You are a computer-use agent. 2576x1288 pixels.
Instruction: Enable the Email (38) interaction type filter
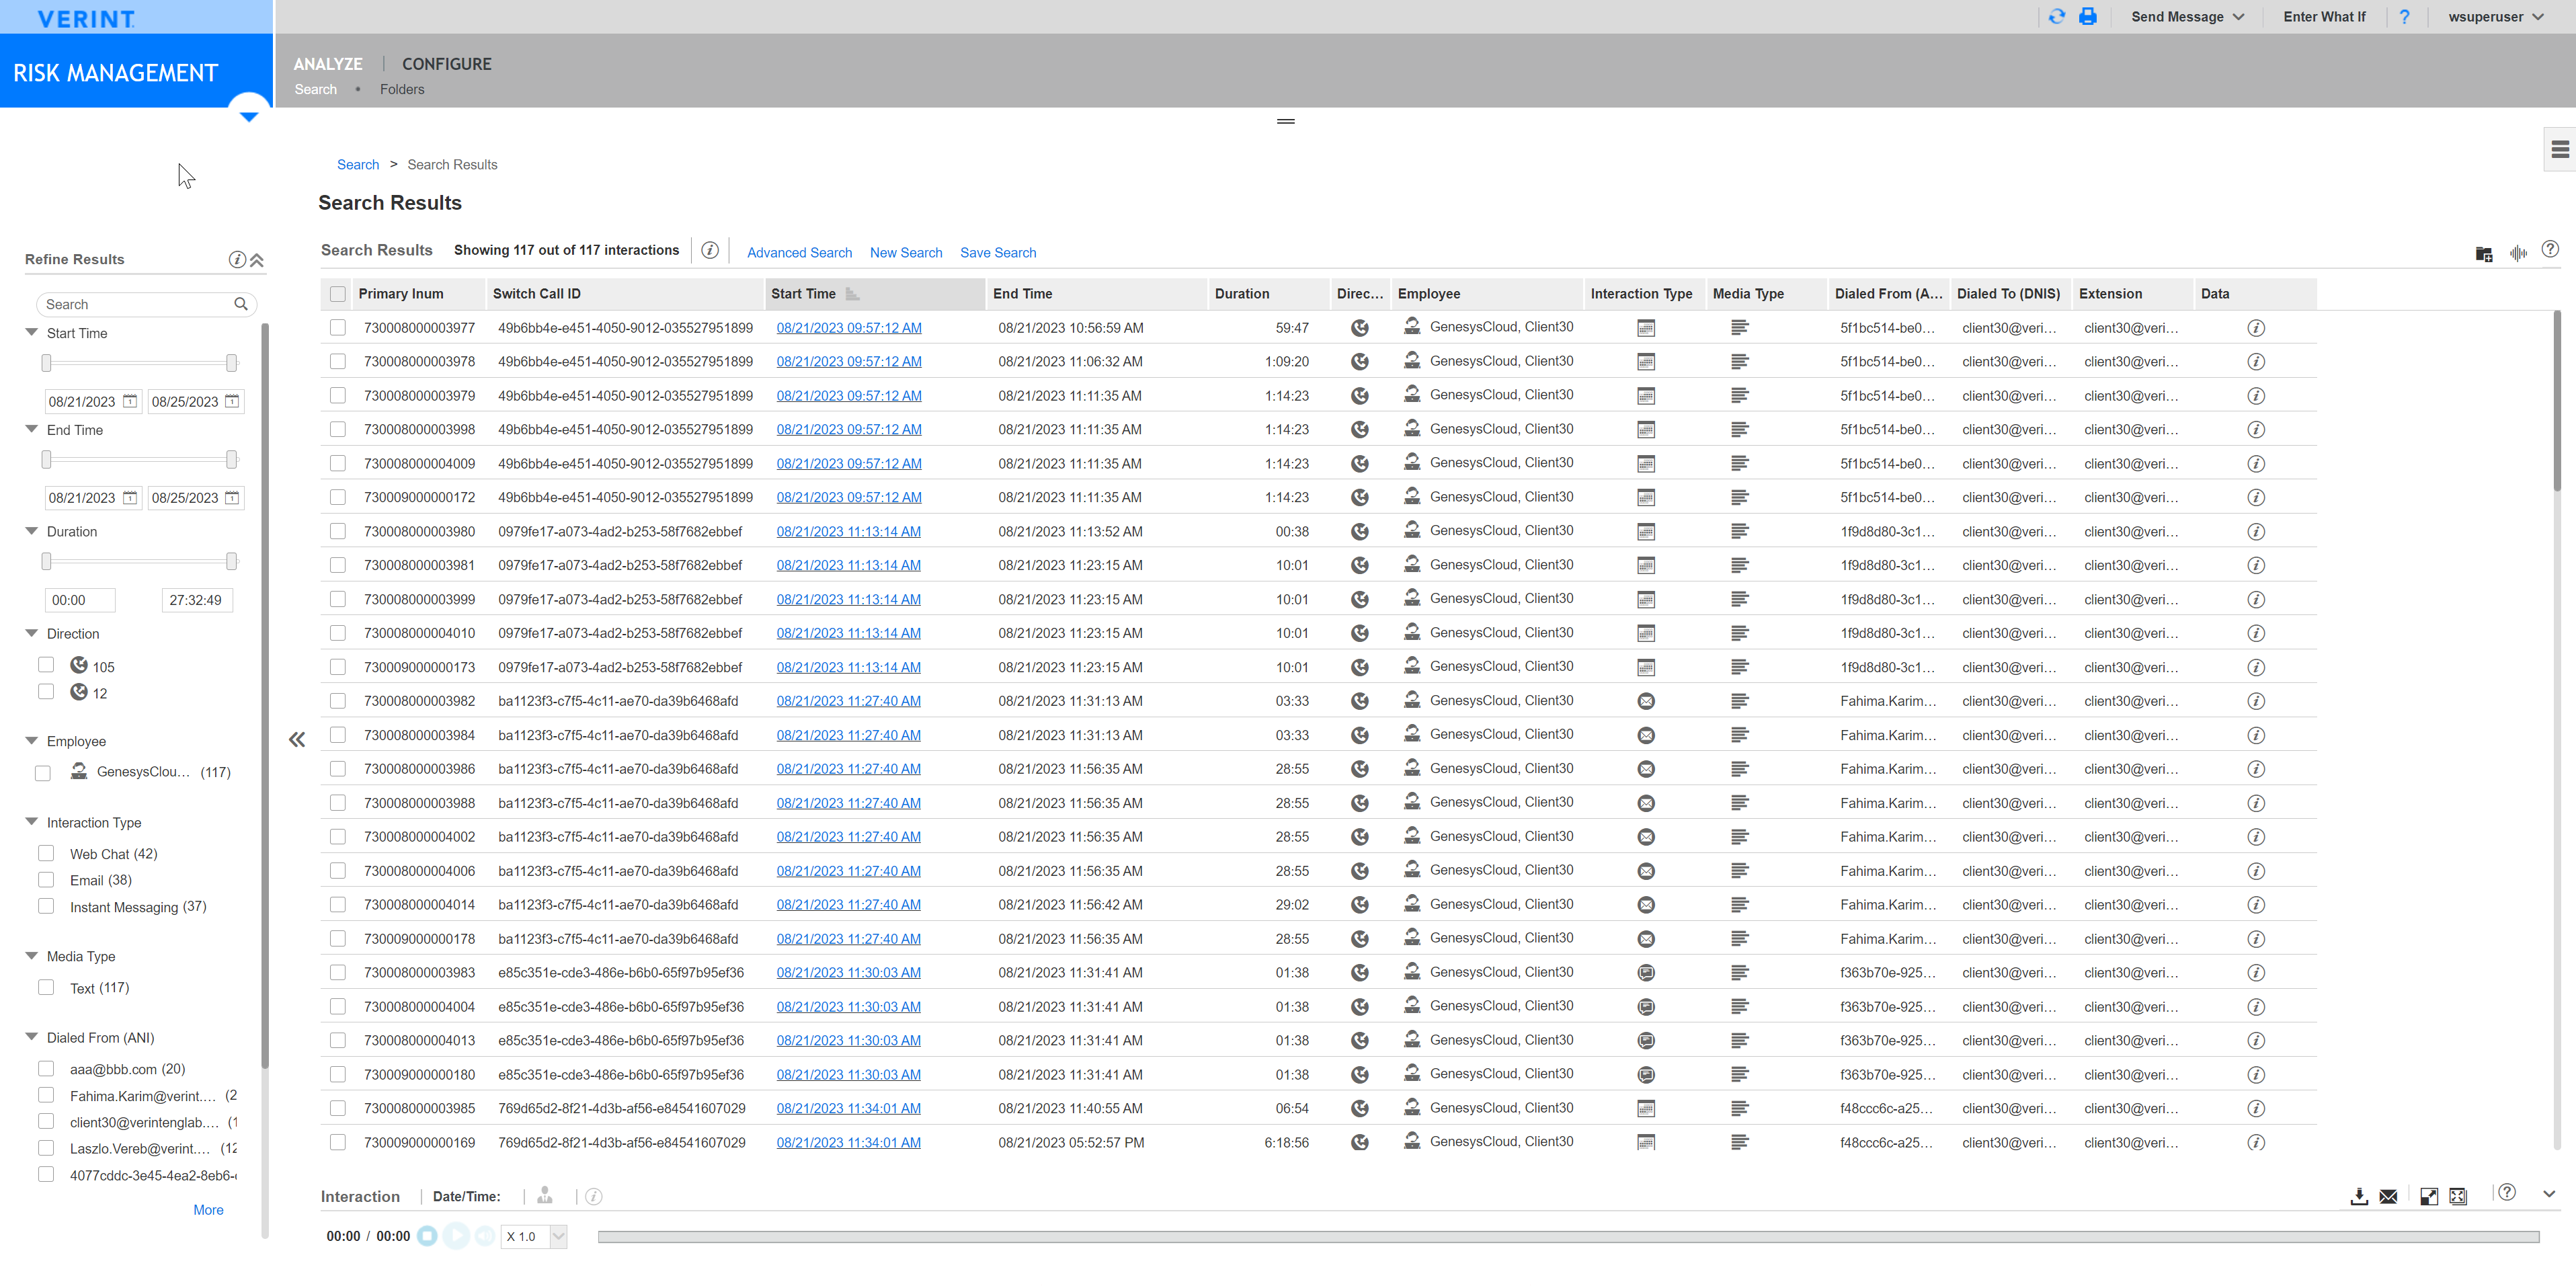[x=46, y=880]
